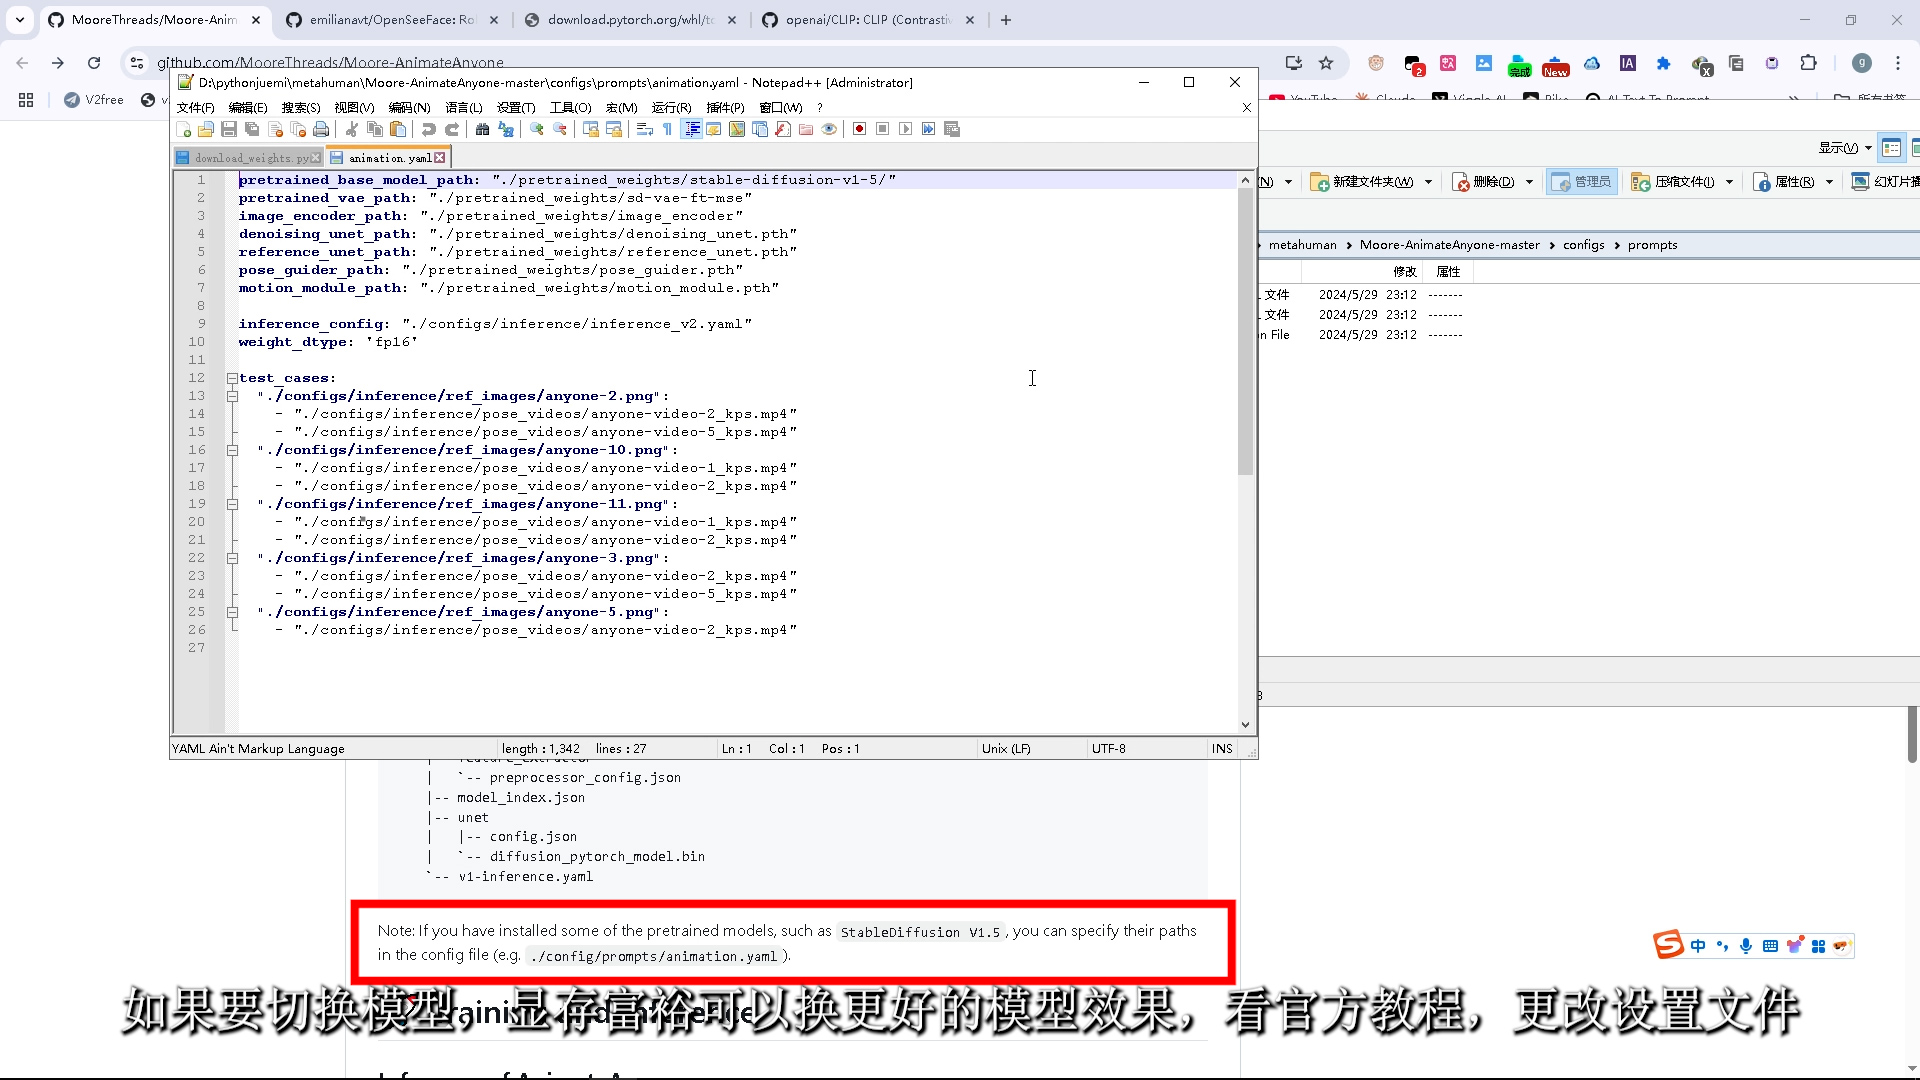Open the New file toolbar icon
The width and height of the screenshot is (1920, 1080).
(183, 129)
